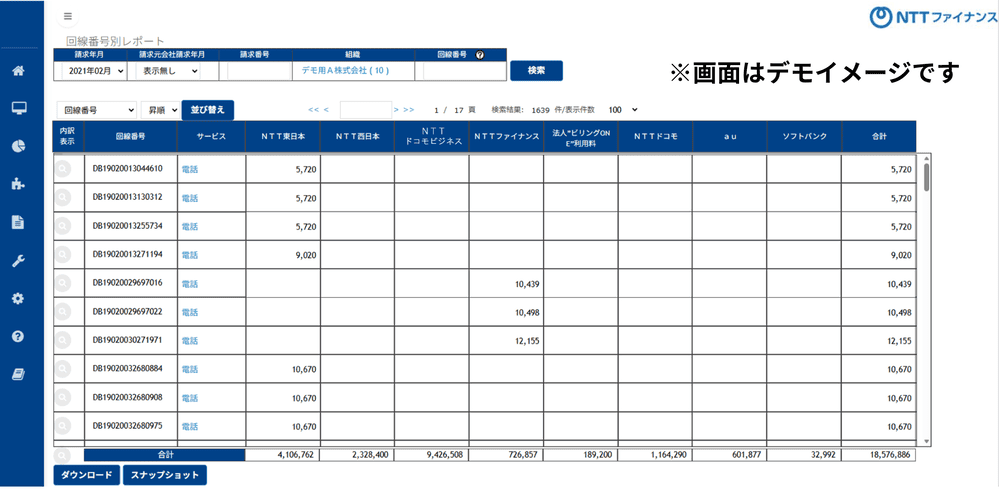Open the gear settings icon in sidebar

point(18,298)
